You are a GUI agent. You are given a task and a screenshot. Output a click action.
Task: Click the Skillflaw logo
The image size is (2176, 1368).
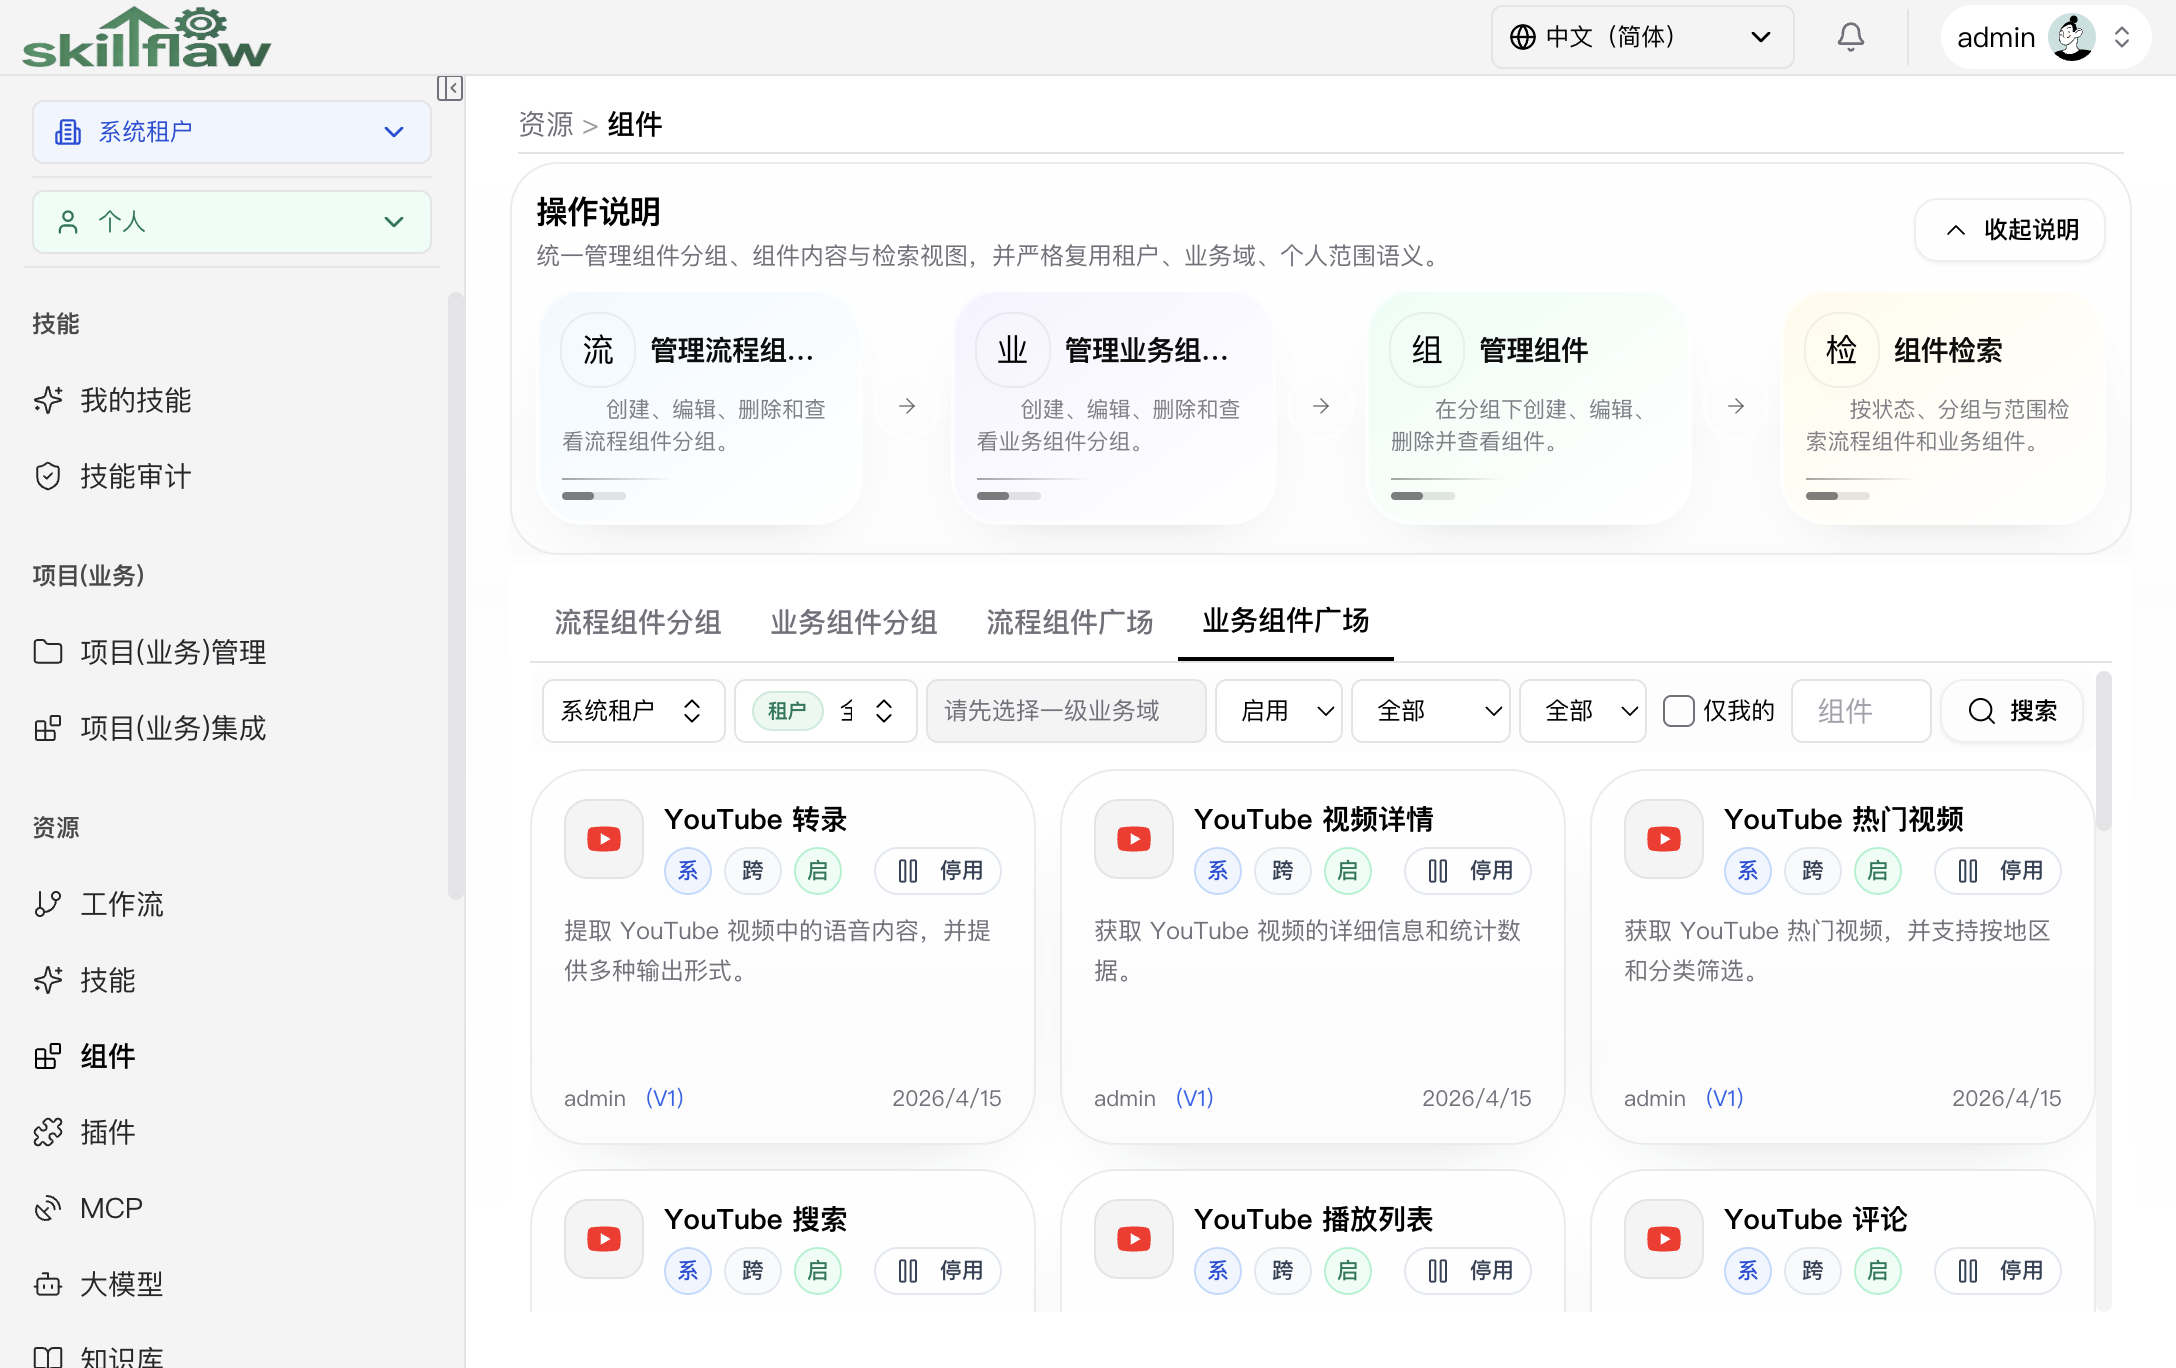146,37
